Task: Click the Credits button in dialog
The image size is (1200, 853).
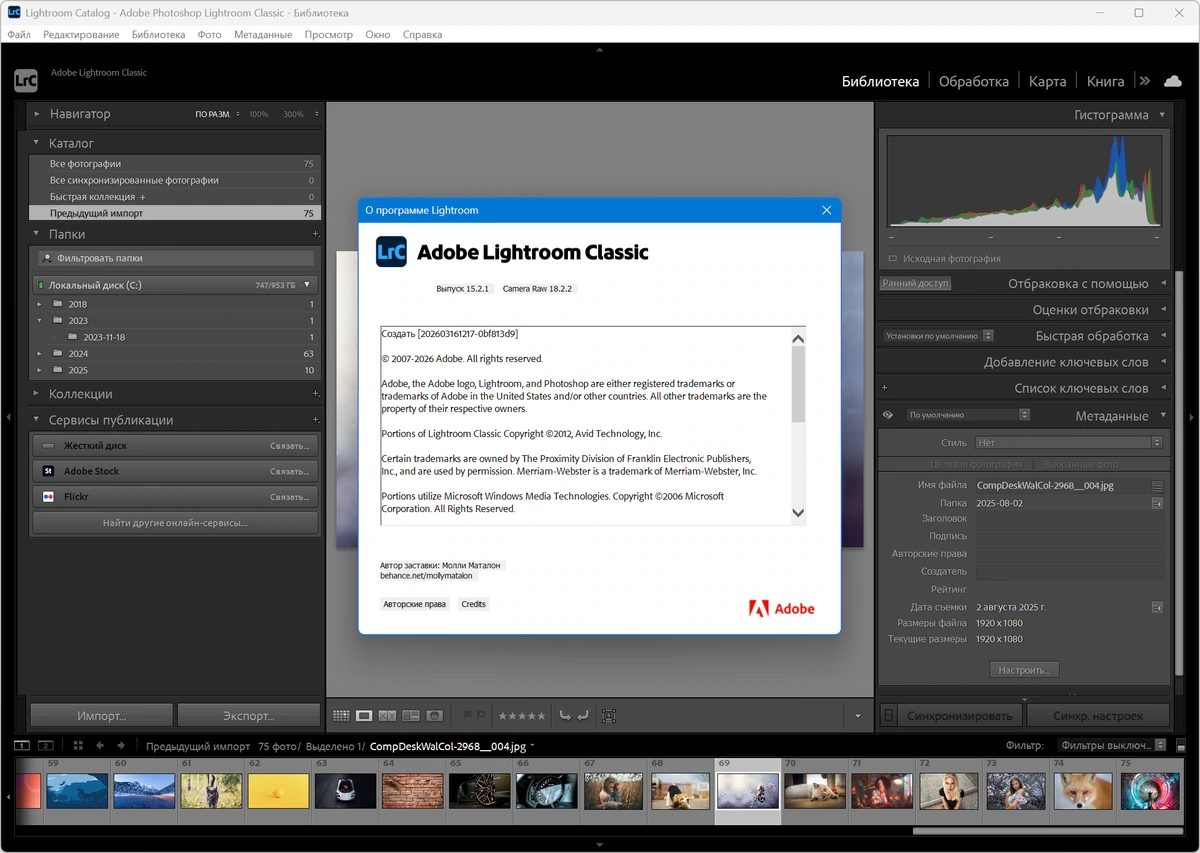Action: (473, 604)
